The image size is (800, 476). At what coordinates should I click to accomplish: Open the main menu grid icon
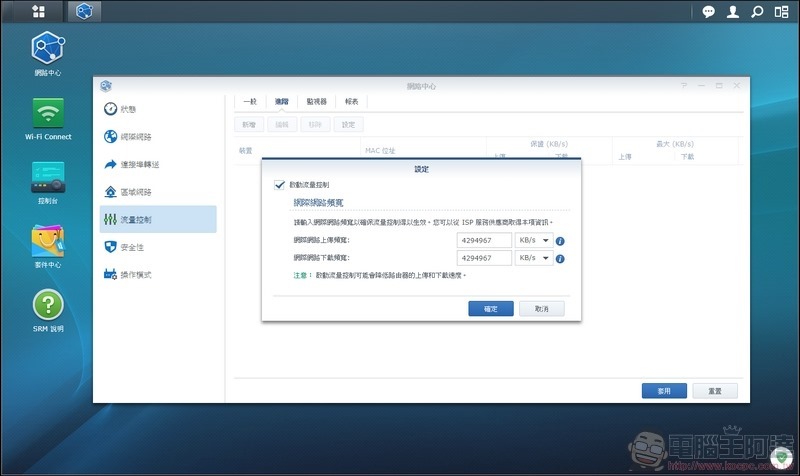point(38,11)
